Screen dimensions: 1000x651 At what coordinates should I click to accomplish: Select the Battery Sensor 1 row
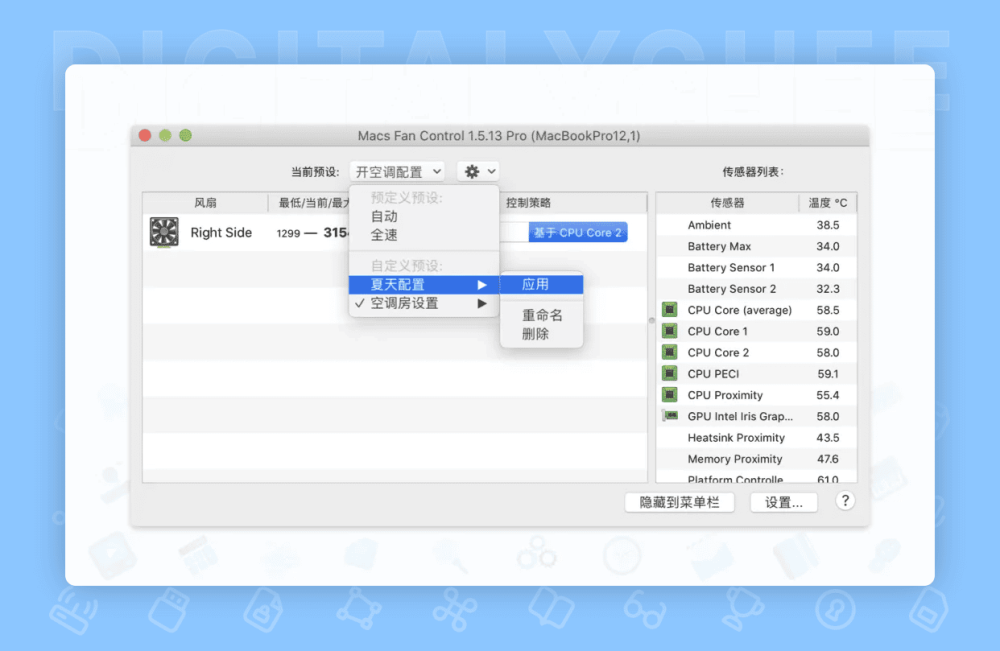point(756,267)
